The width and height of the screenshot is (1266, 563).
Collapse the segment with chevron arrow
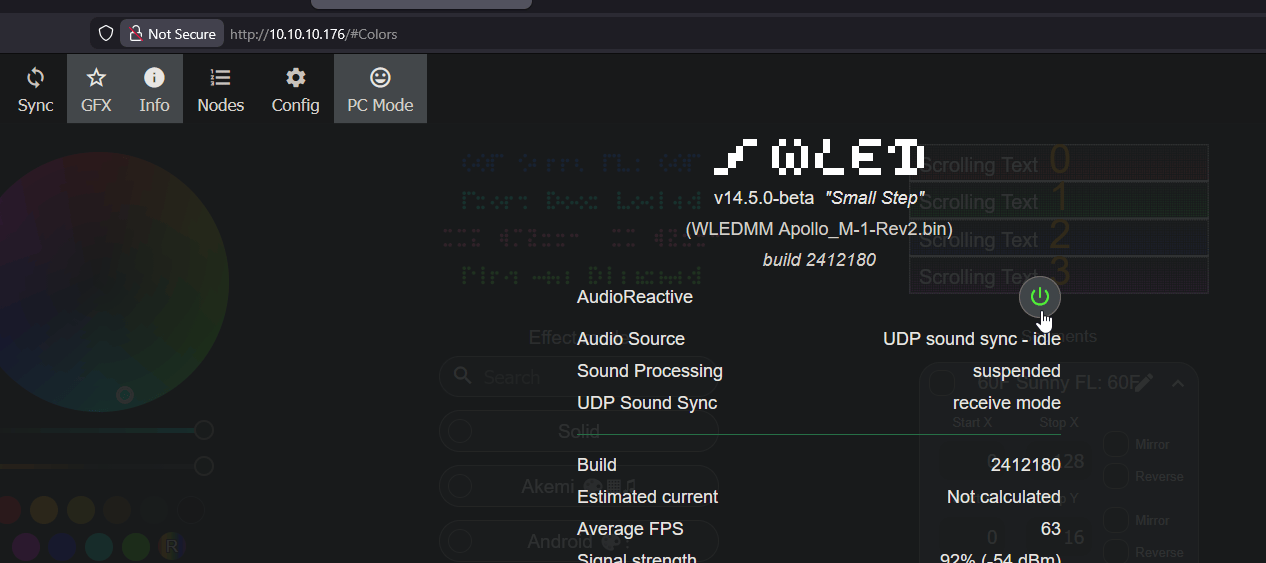(1177, 382)
